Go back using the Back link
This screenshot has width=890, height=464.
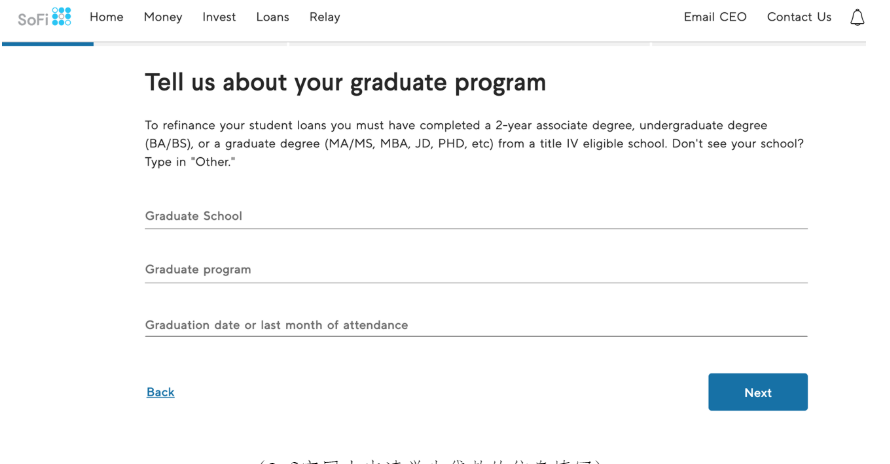click(161, 392)
